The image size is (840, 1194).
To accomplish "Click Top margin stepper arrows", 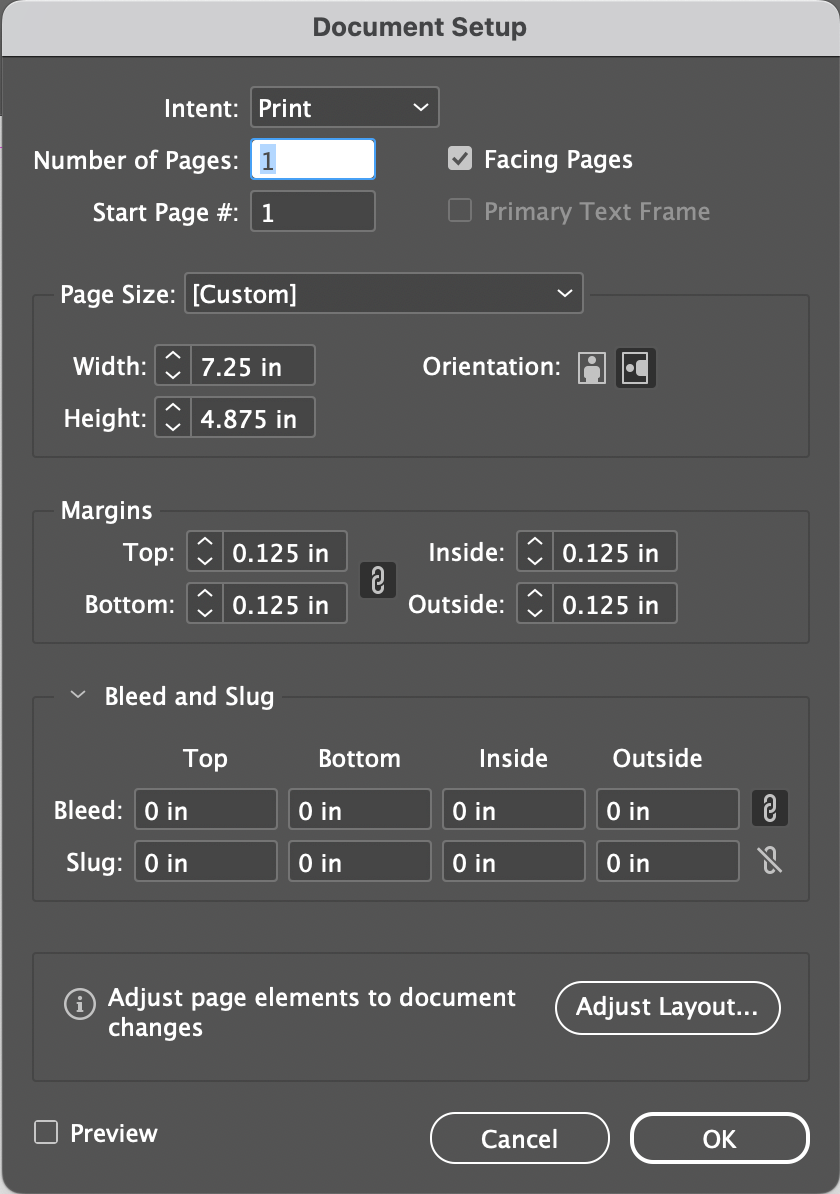I will click(205, 551).
